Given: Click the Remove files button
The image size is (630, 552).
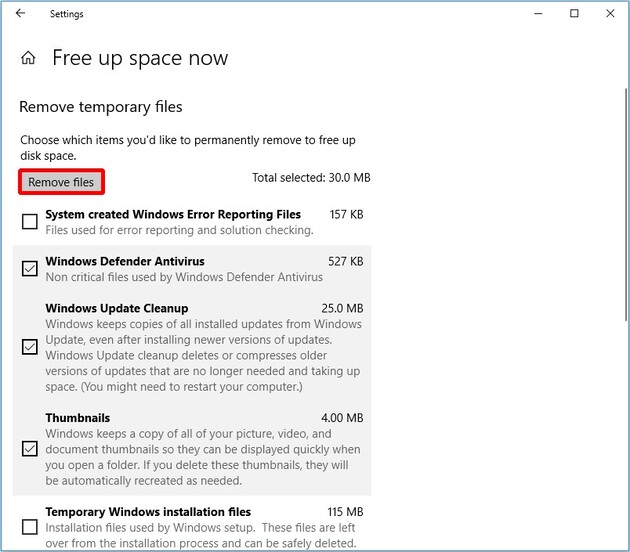Looking at the screenshot, I should click(x=61, y=182).
